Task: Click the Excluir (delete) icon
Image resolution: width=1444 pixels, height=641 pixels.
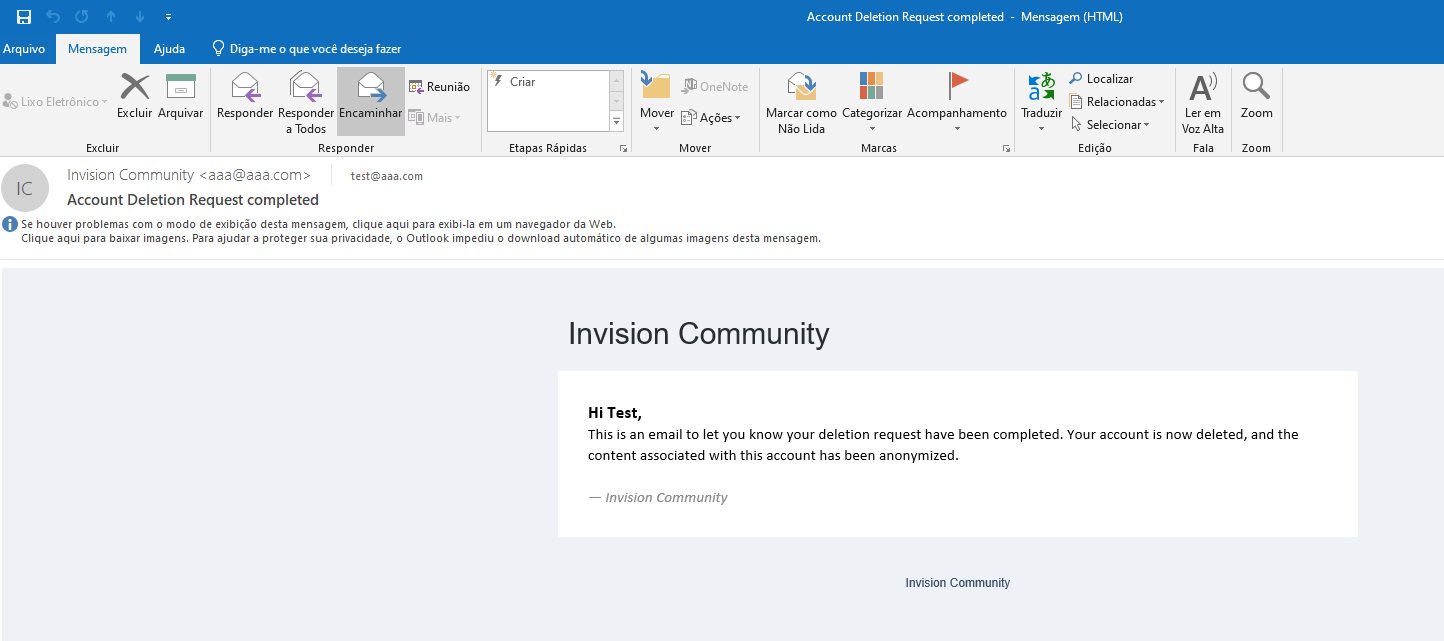Action: pos(134,88)
